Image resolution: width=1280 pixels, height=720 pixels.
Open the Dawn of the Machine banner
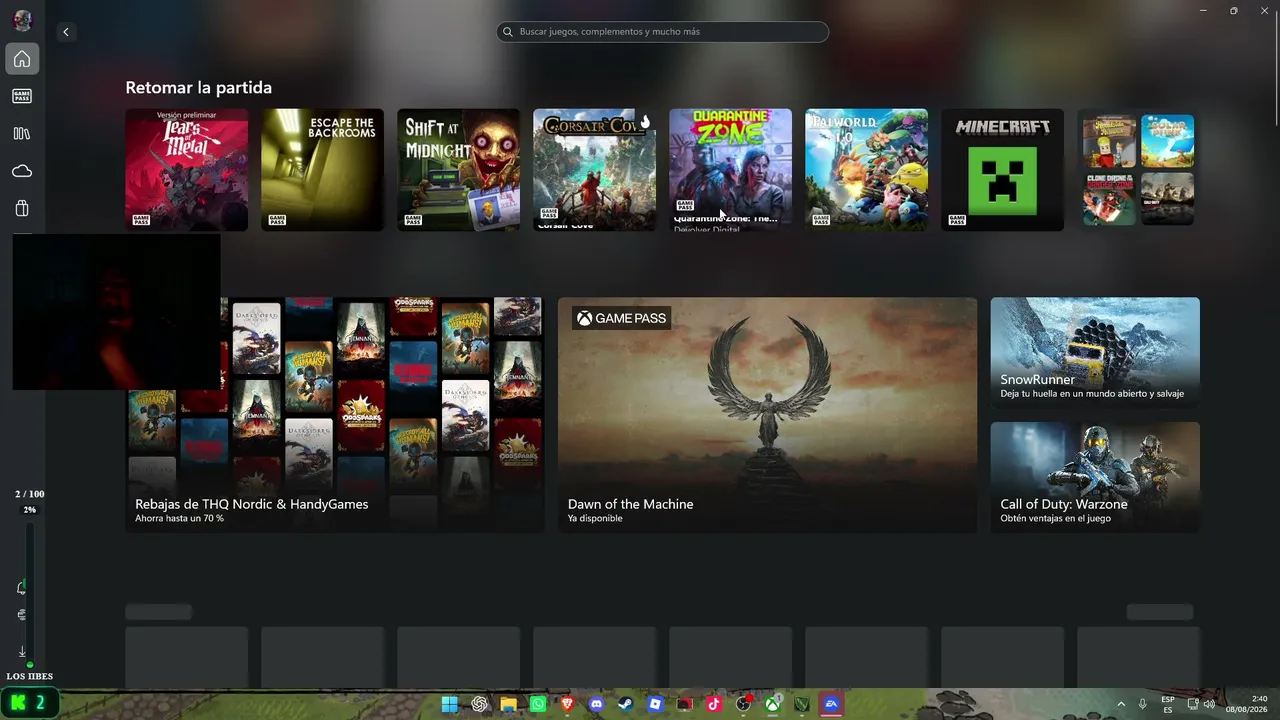(x=767, y=415)
